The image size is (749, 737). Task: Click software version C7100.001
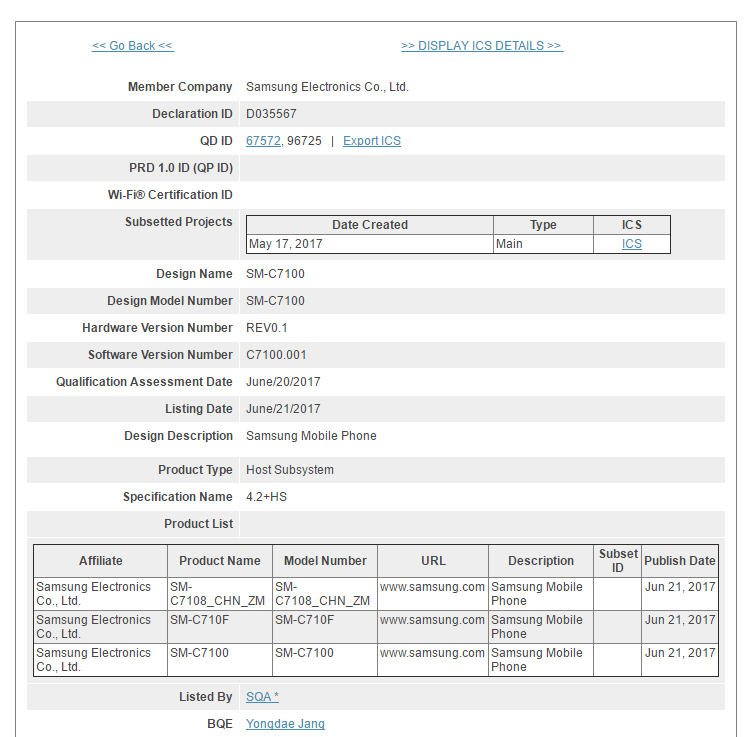pos(276,355)
